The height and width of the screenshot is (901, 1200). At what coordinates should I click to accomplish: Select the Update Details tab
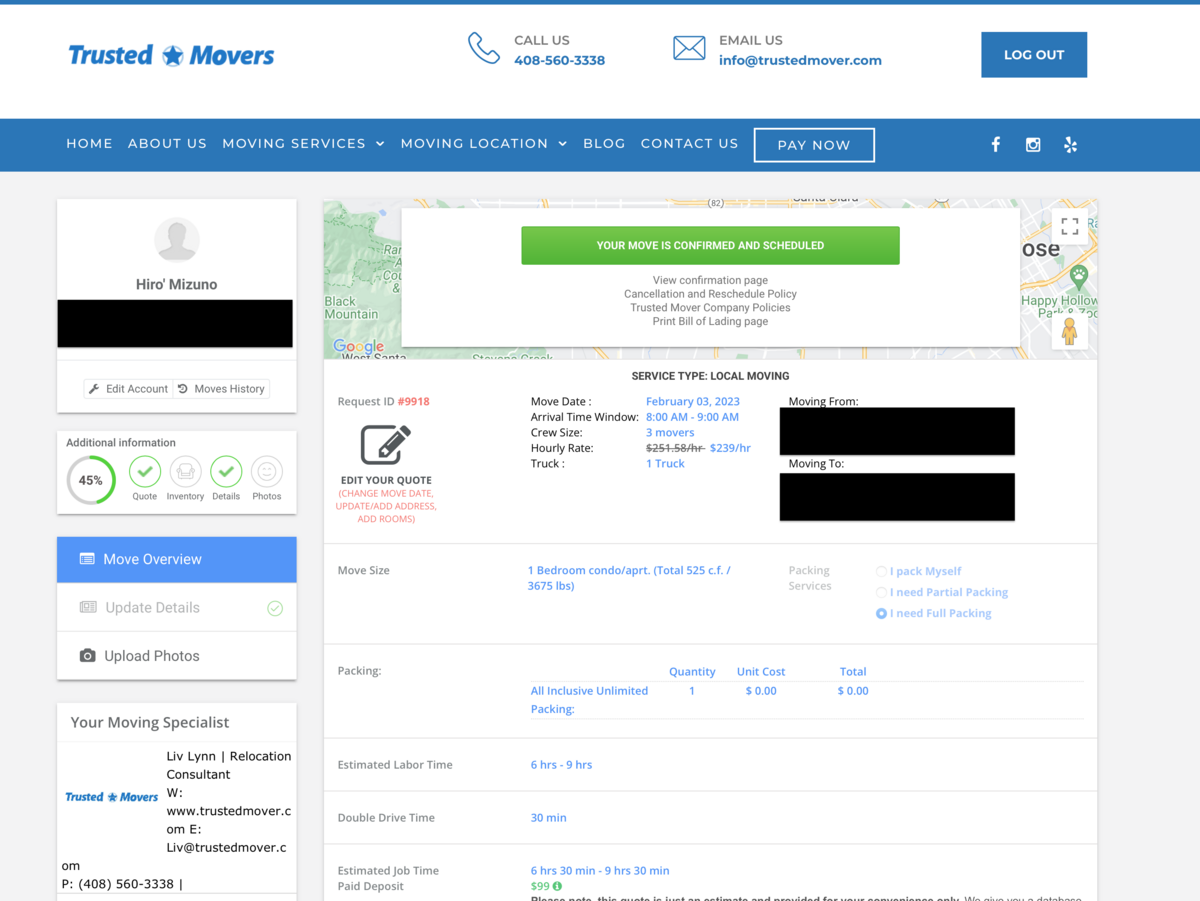pos(177,608)
